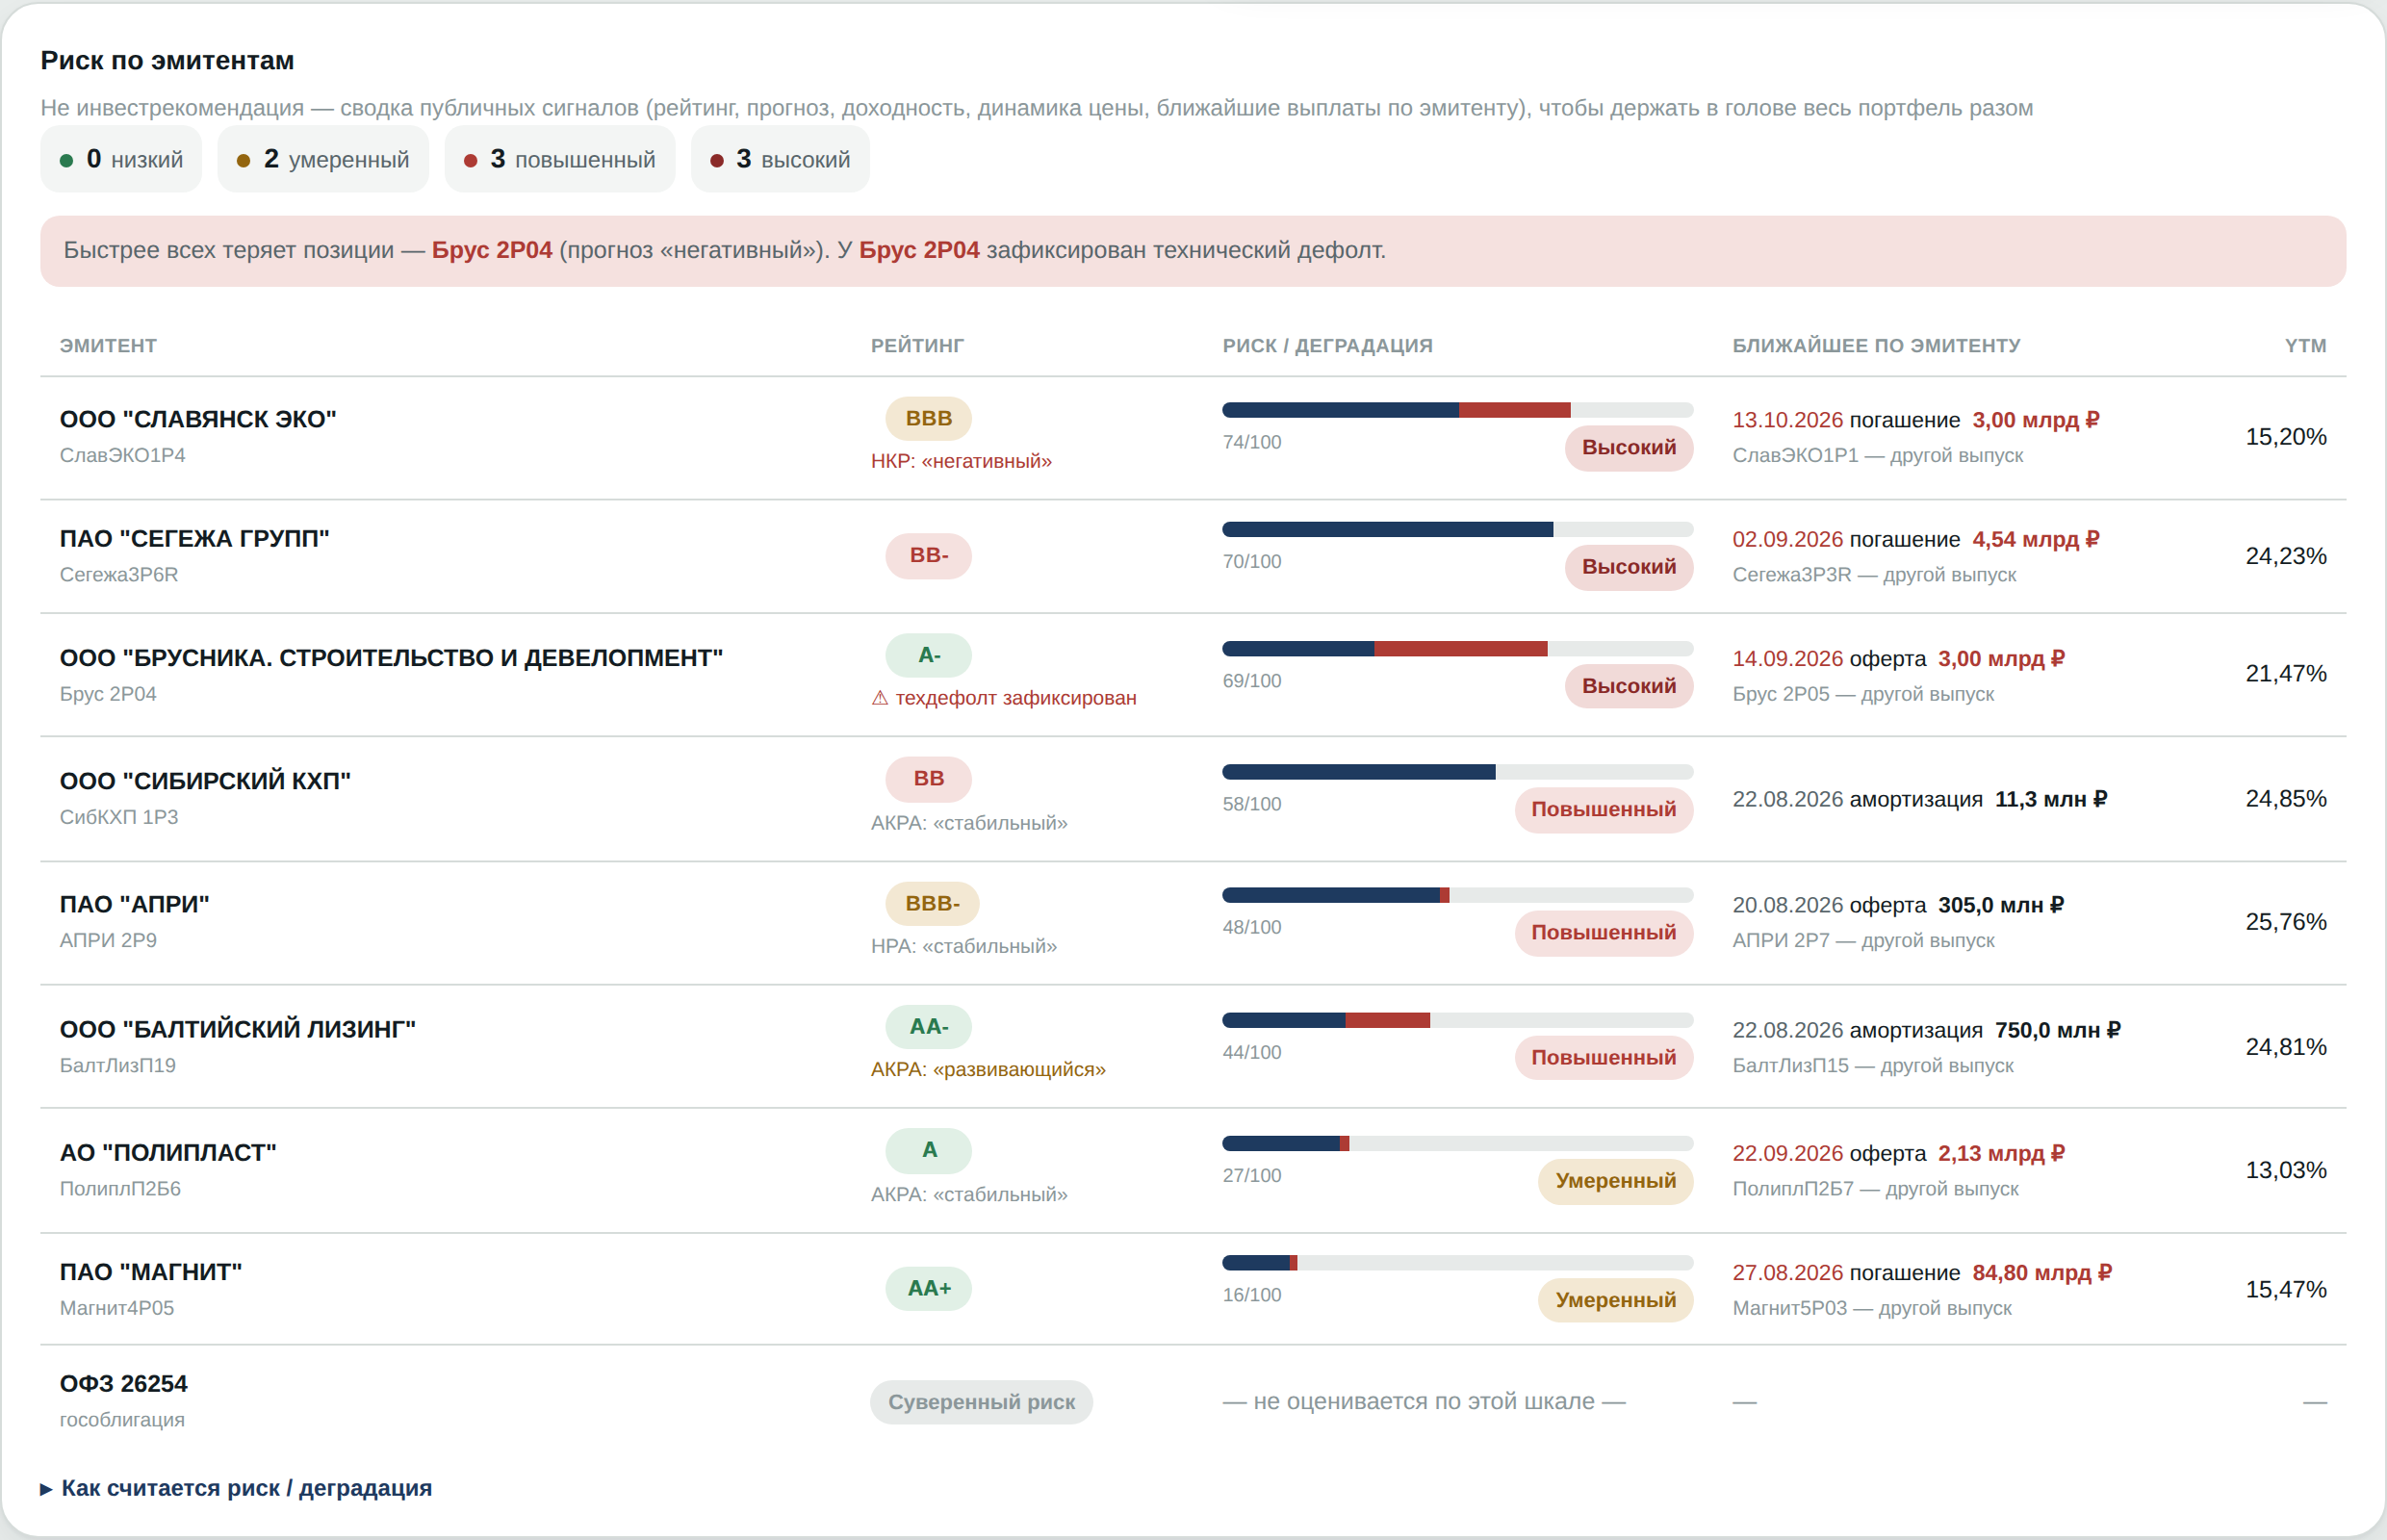The width and height of the screenshot is (2387, 1540).
Task: Click the "84,80 млрд ₽" amount
Action: 2041,1273
